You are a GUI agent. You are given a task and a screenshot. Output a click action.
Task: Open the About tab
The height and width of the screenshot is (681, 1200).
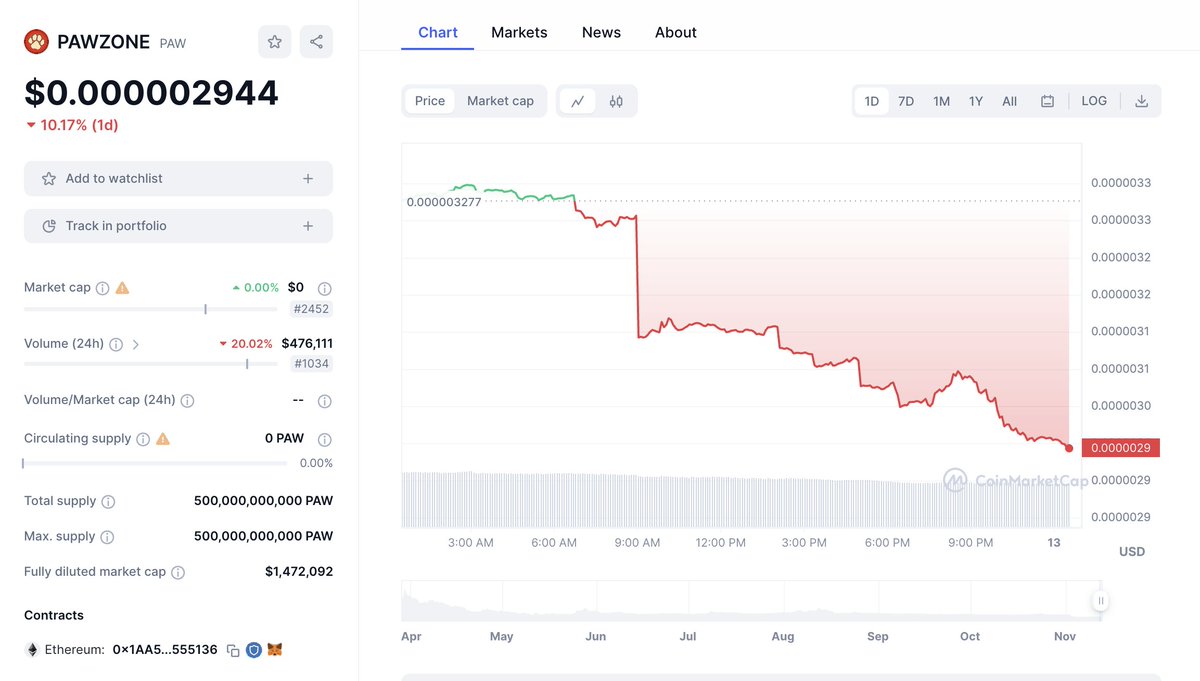click(x=676, y=32)
